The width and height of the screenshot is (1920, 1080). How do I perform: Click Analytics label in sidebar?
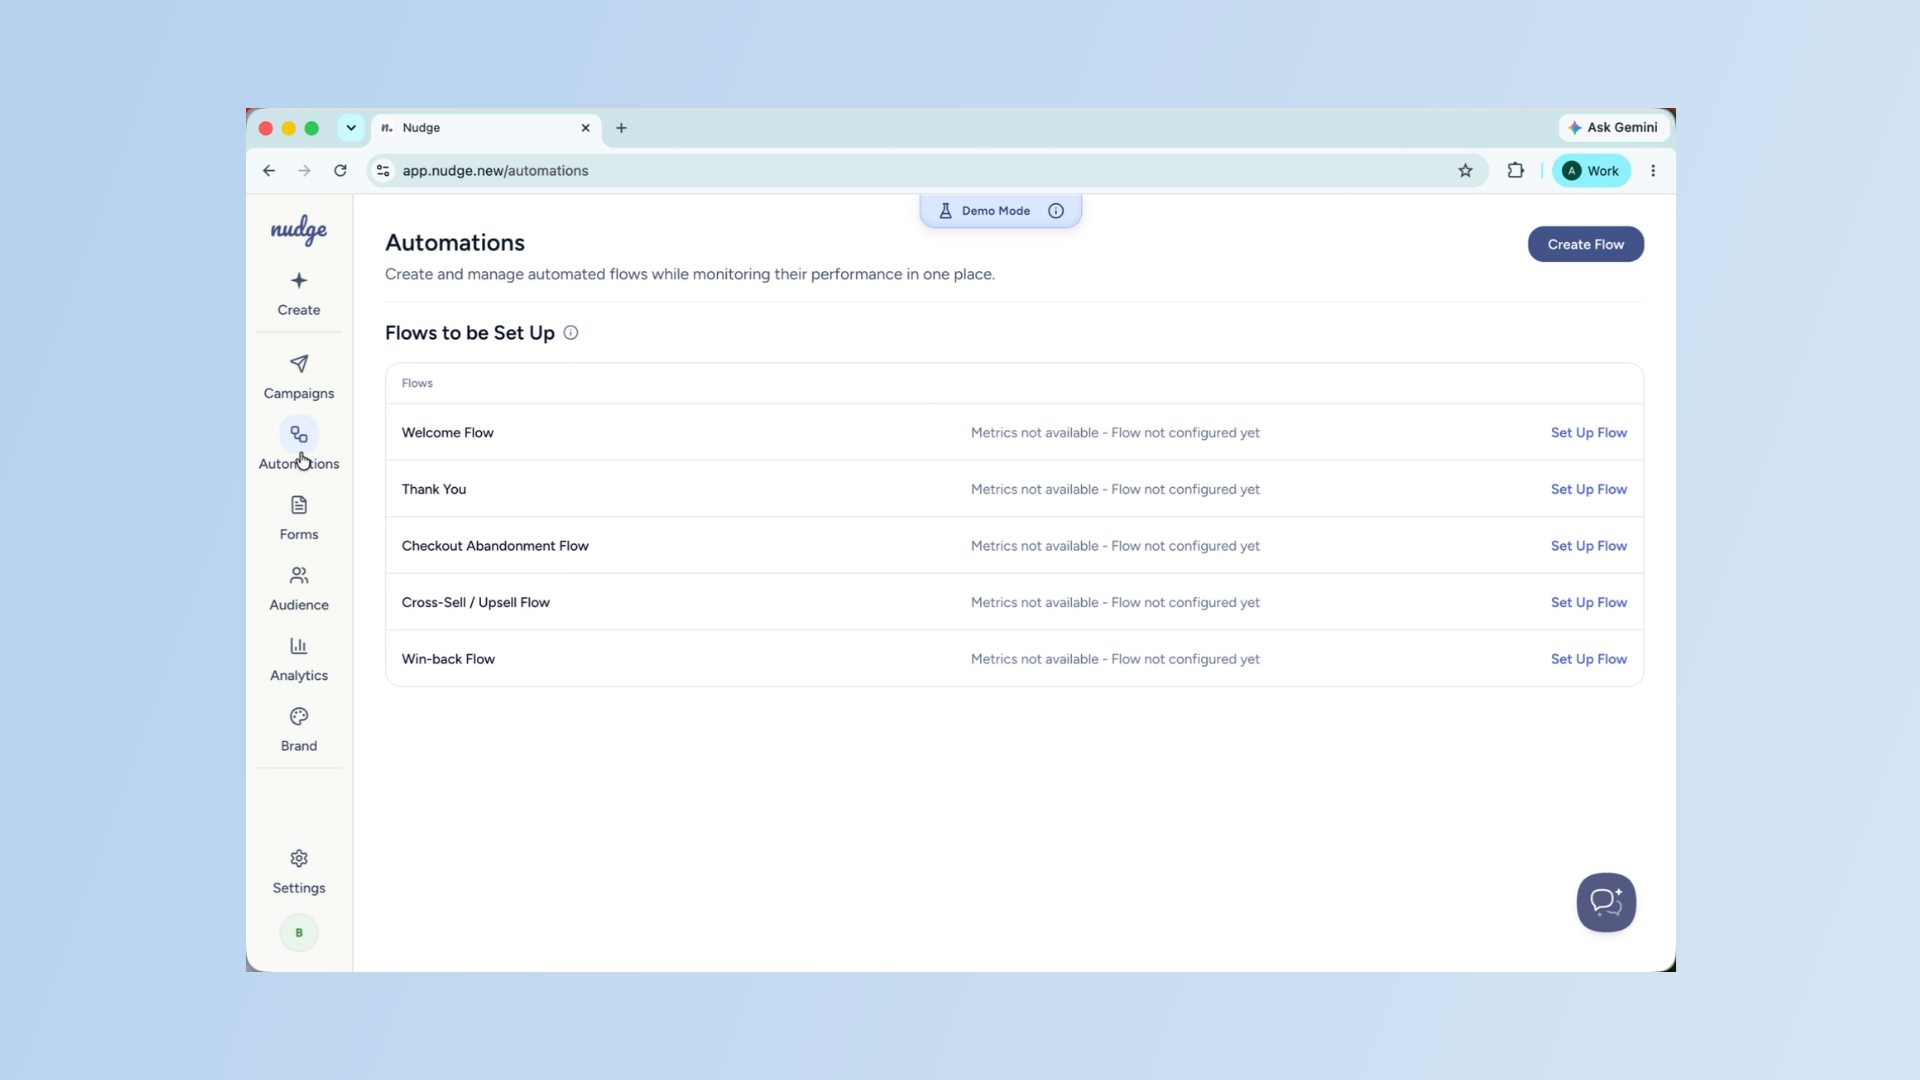pos(299,676)
